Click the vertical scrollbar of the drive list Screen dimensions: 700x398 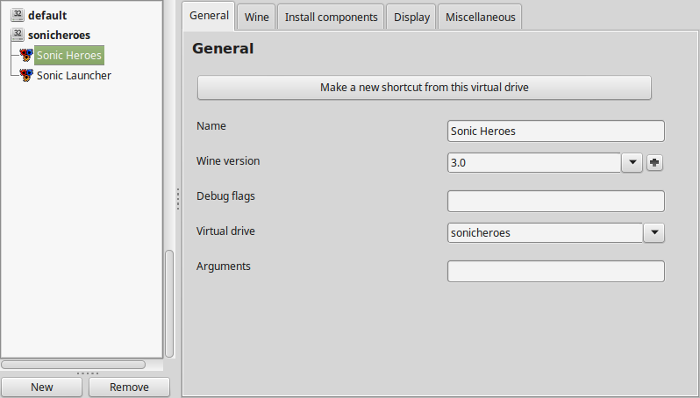point(169,304)
